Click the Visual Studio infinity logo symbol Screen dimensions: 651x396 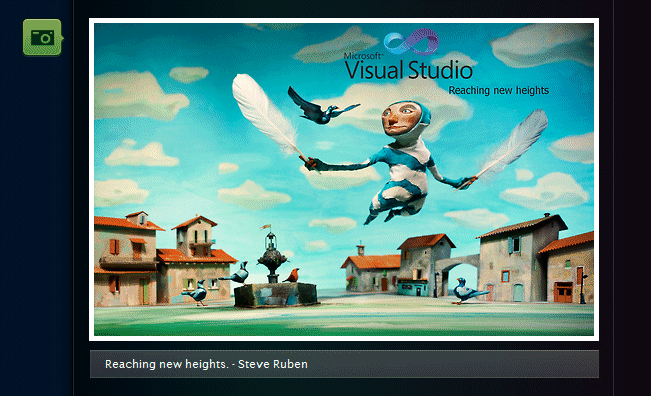pos(411,42)
